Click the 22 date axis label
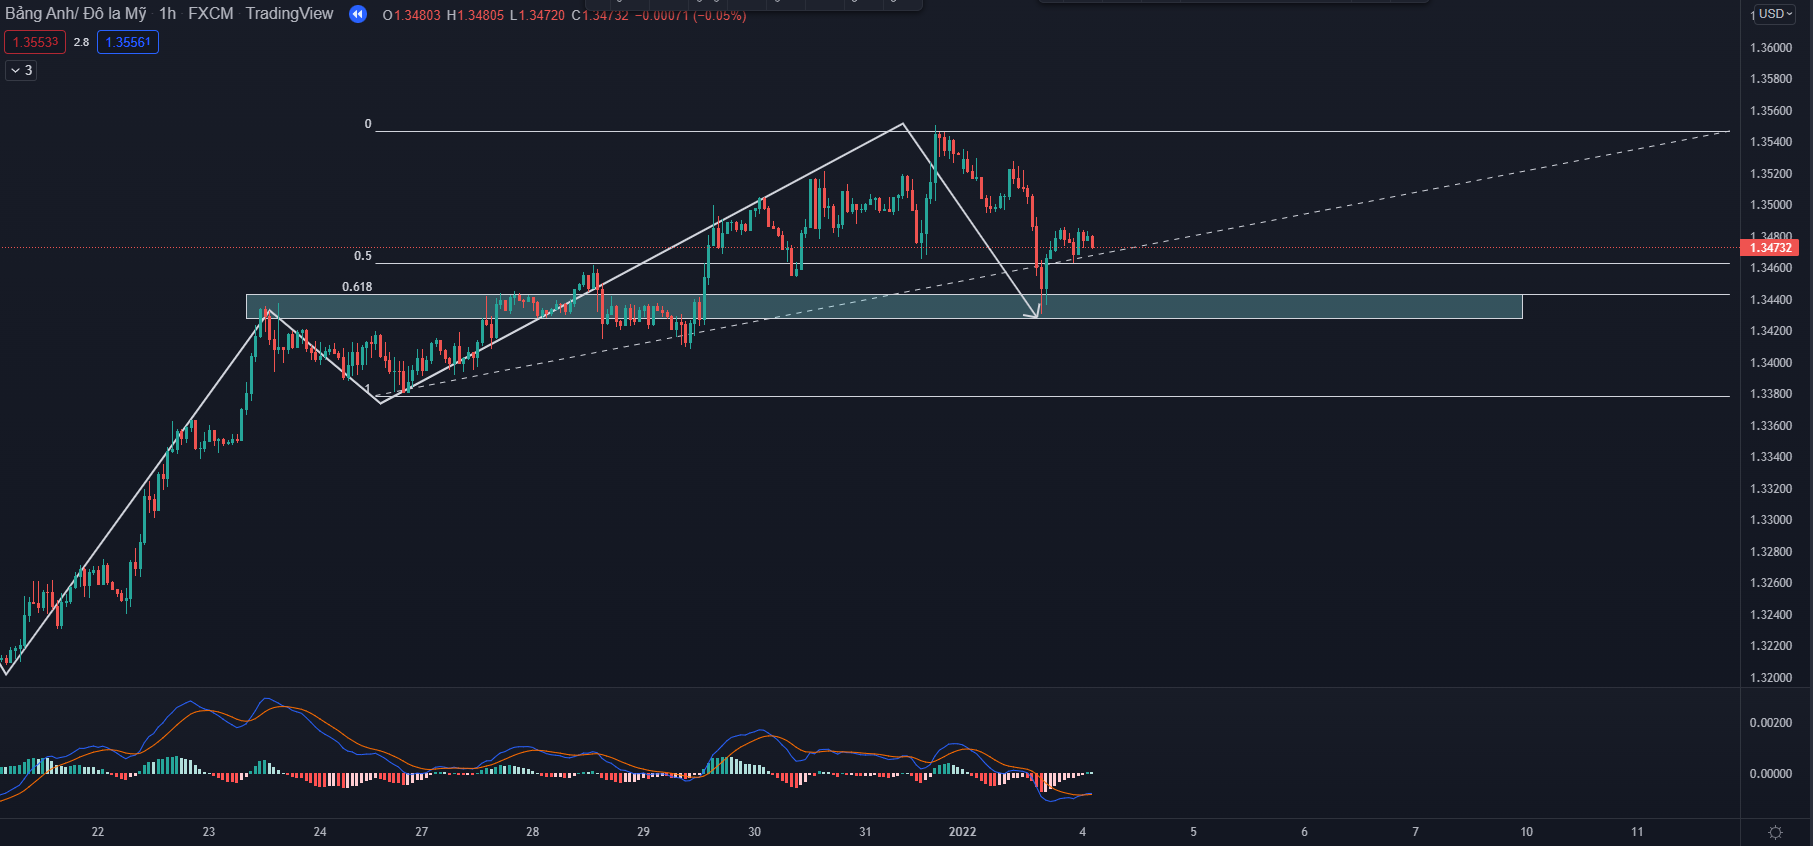Screen dimensions: 1813x846 coord(98,832)
